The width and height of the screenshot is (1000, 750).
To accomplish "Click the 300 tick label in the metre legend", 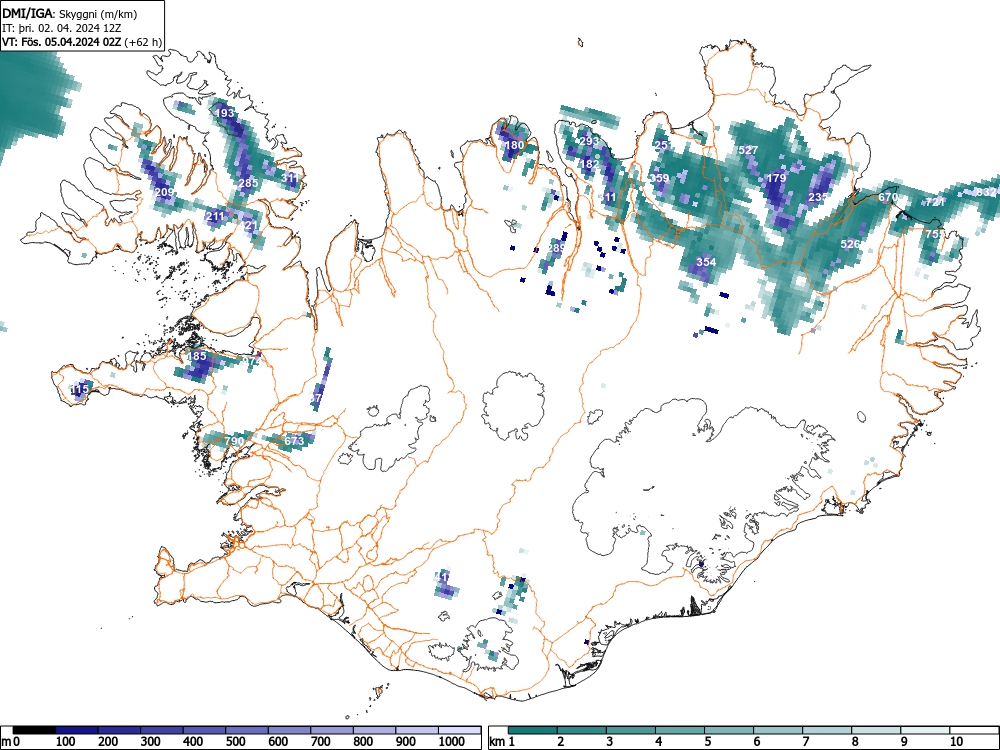I will click(151, 741).
